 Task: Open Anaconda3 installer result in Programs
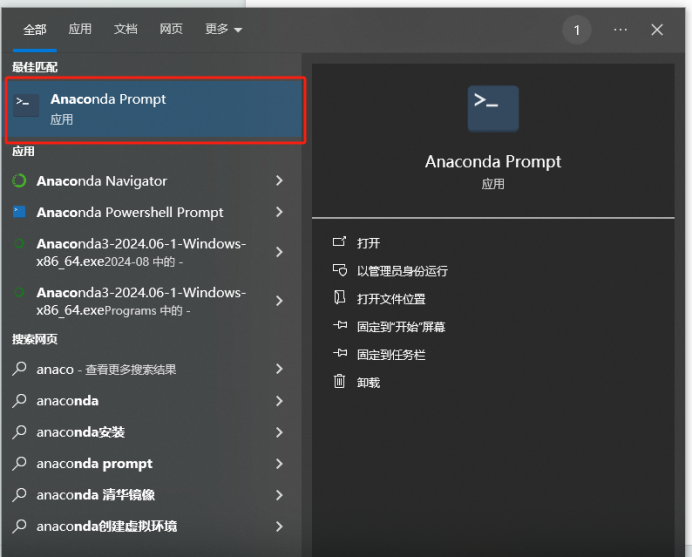pos(141,301)
